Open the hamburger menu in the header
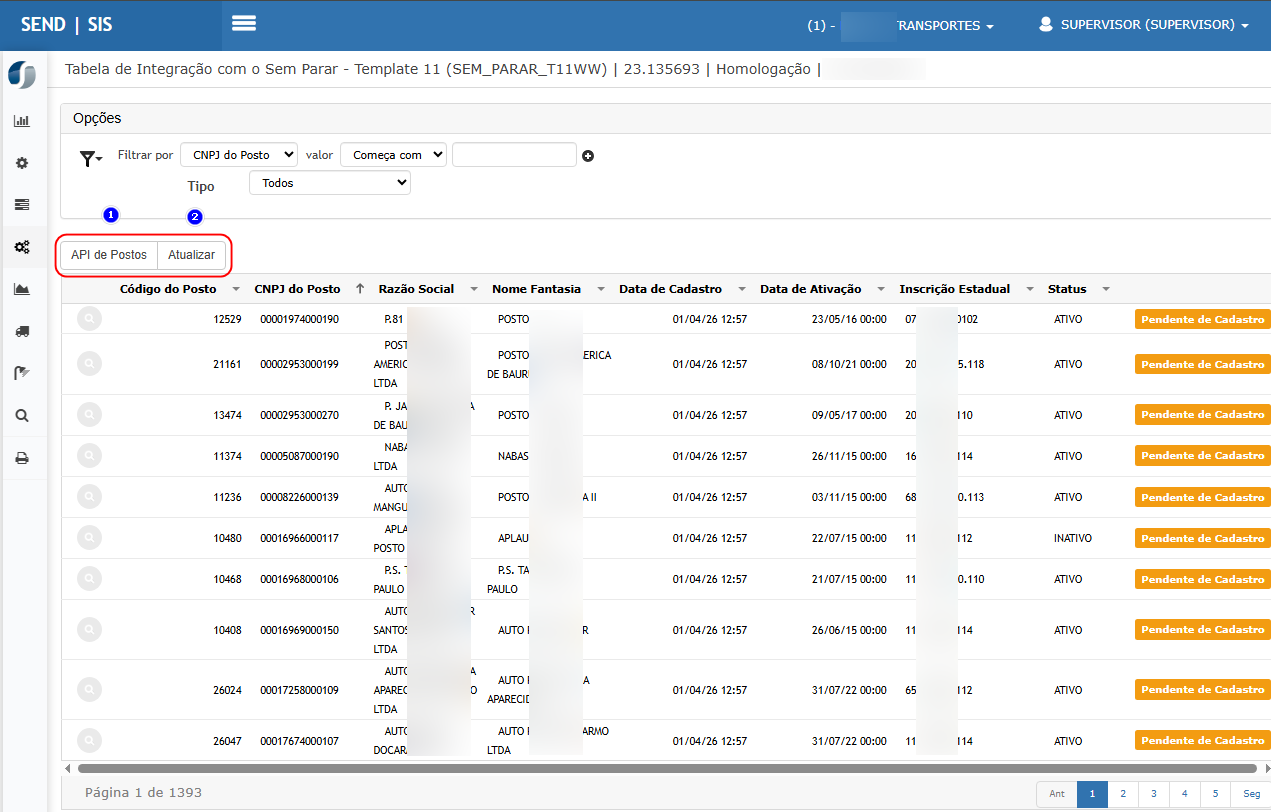1271x812 pixels. (244, 24)
